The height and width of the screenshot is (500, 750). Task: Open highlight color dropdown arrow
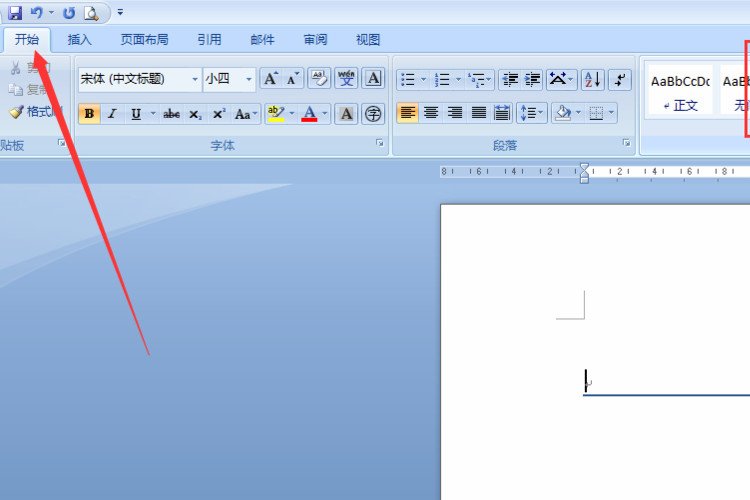[x=292, y=114]
